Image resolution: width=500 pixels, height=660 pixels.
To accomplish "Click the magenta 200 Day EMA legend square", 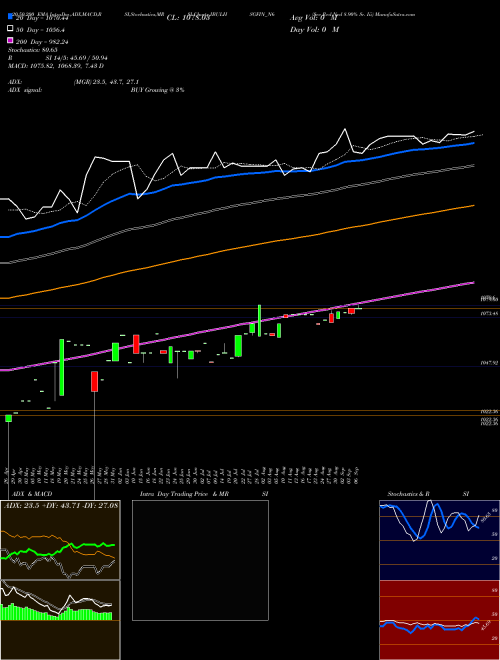I will [10, 40].
